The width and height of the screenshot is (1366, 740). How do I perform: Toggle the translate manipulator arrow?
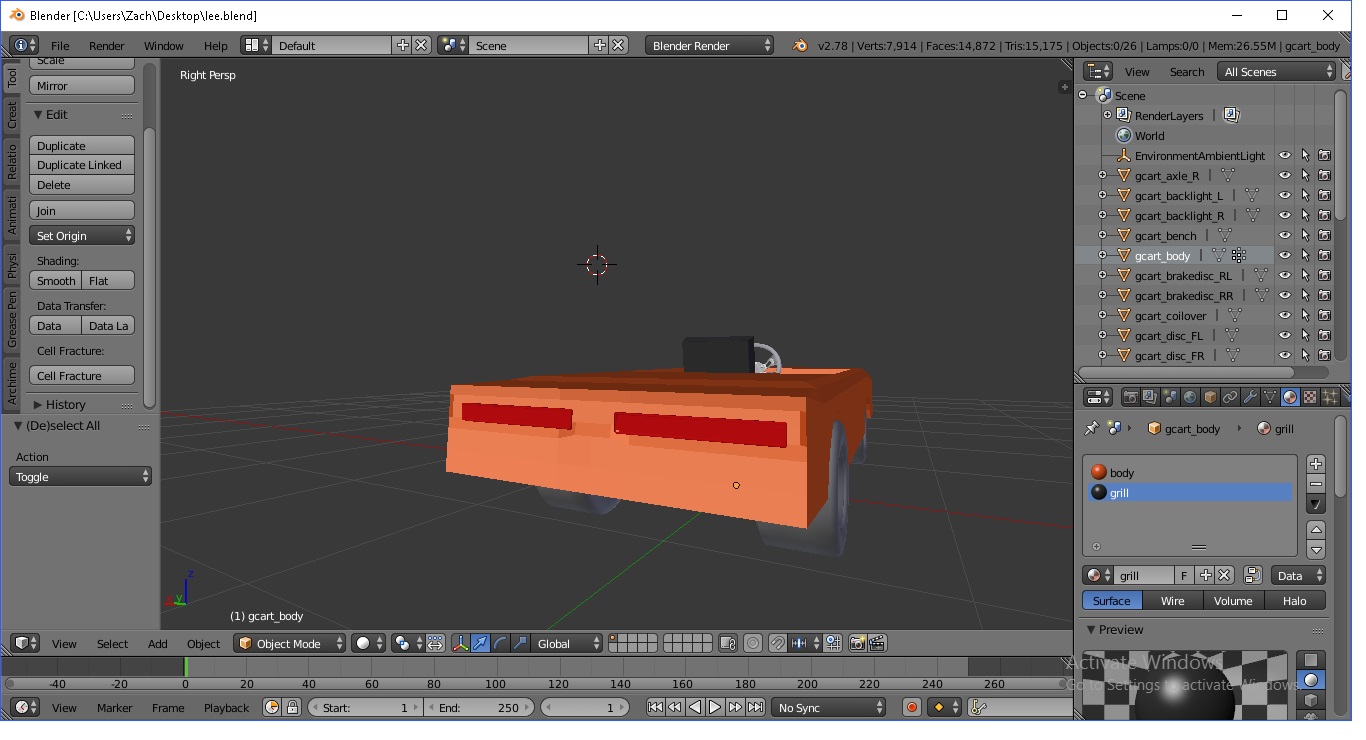pos(481,643)
